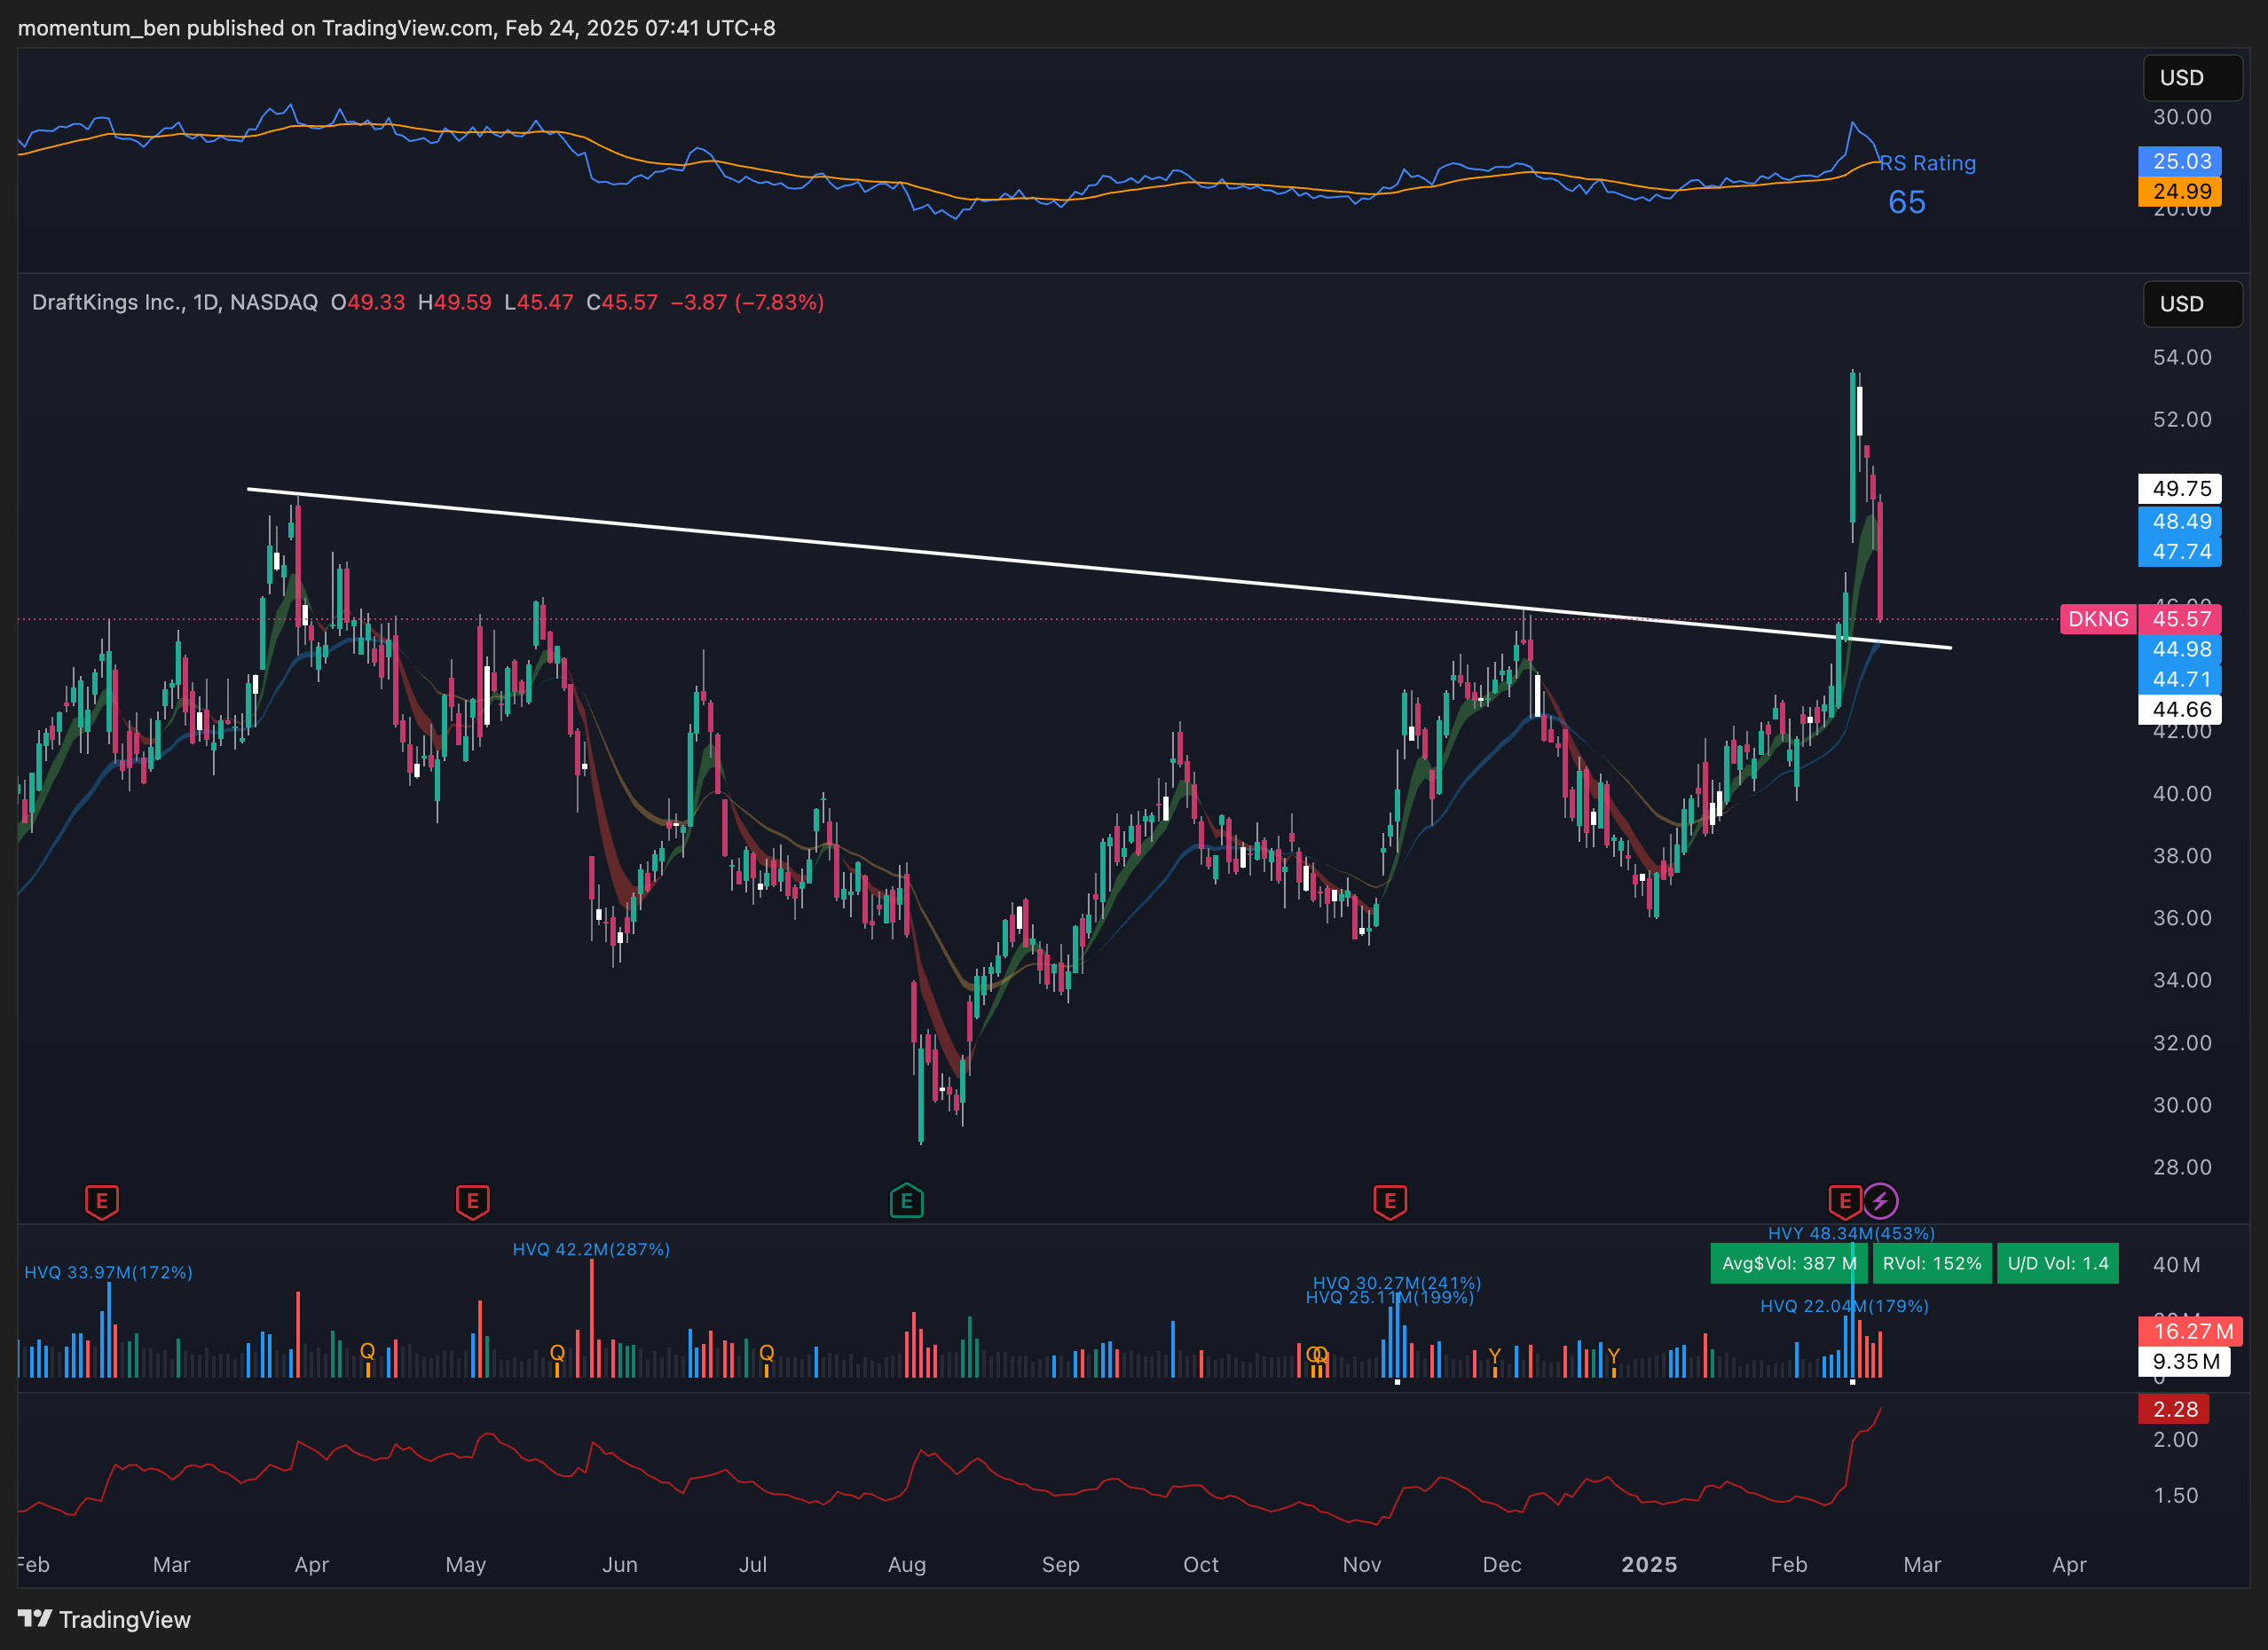Image resolution: width=2268 pixels, height=1650 pixels.
Task: Click the earnings E marker near May
Action: 472,1201
